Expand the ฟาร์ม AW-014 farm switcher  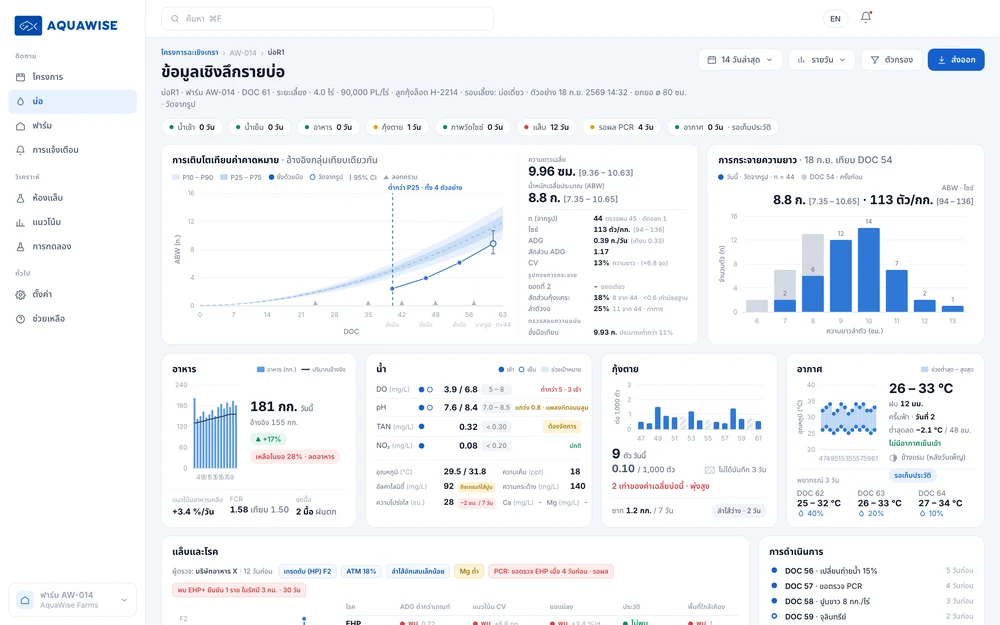73,600
